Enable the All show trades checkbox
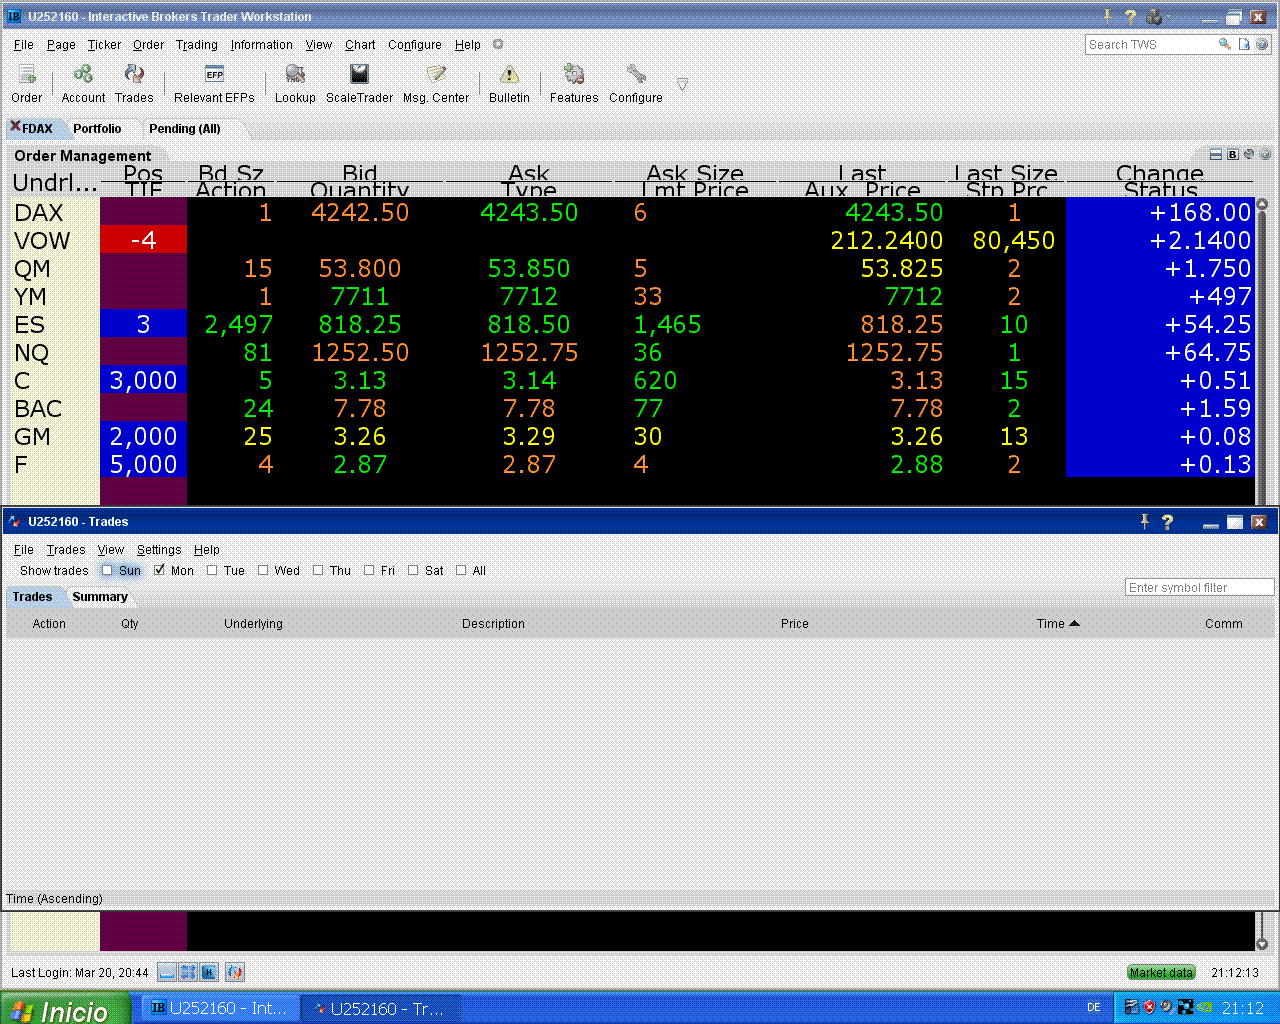Image resolution: width=1280 pixels, height=1024 pixels. [x=461, y=570]
